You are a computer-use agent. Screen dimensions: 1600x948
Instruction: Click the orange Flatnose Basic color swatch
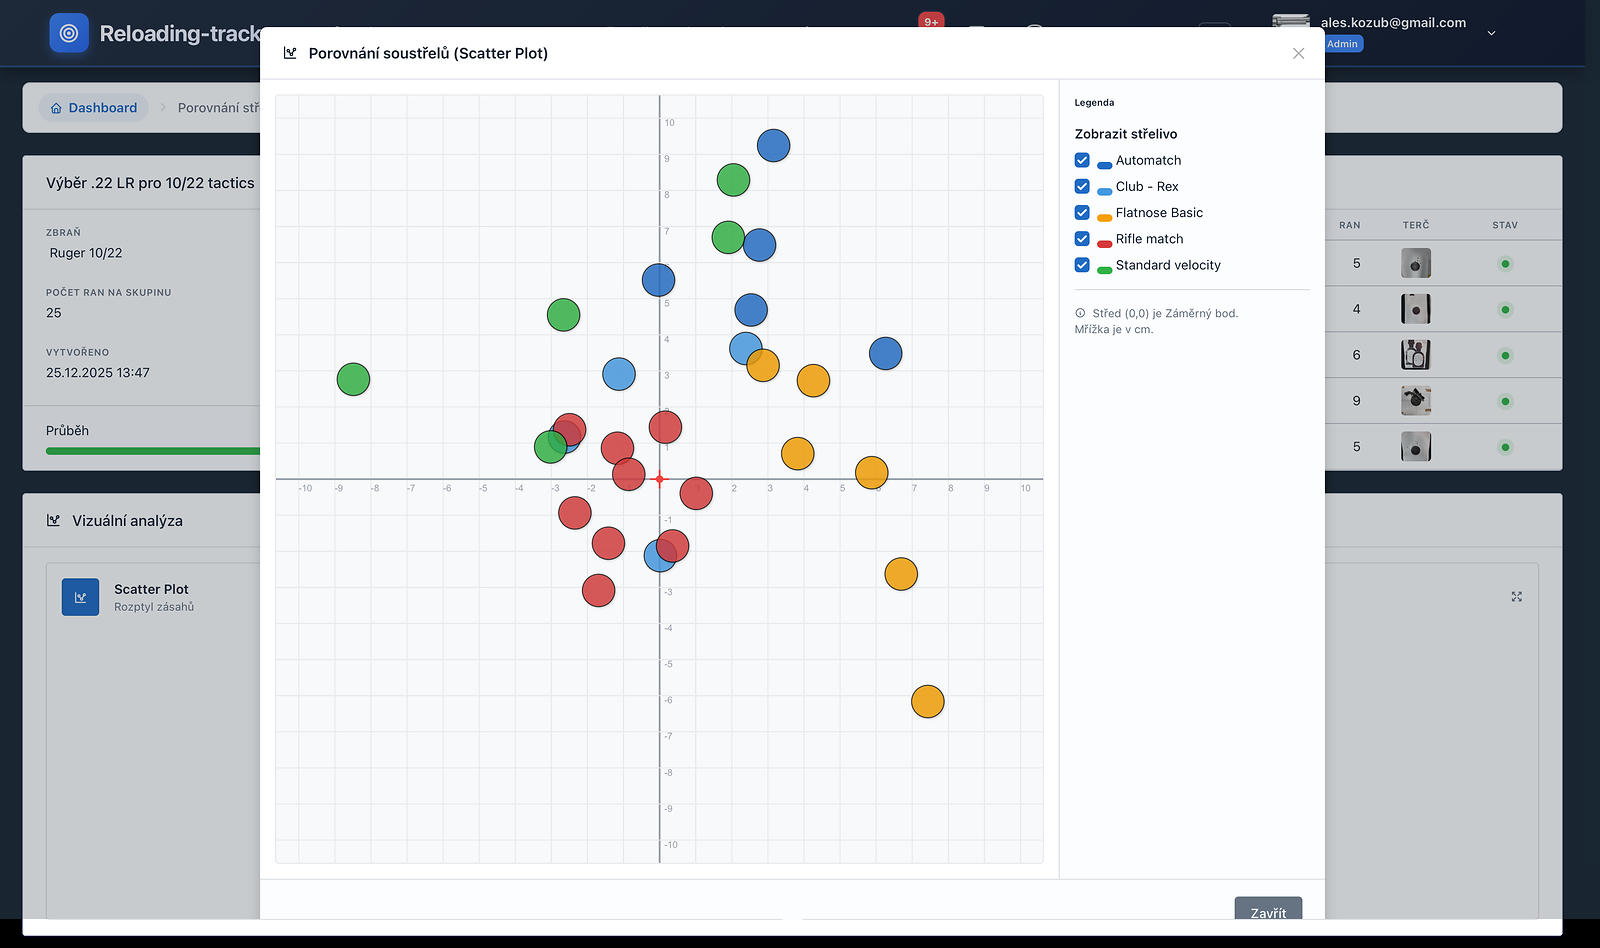[x=1104, y=217]
